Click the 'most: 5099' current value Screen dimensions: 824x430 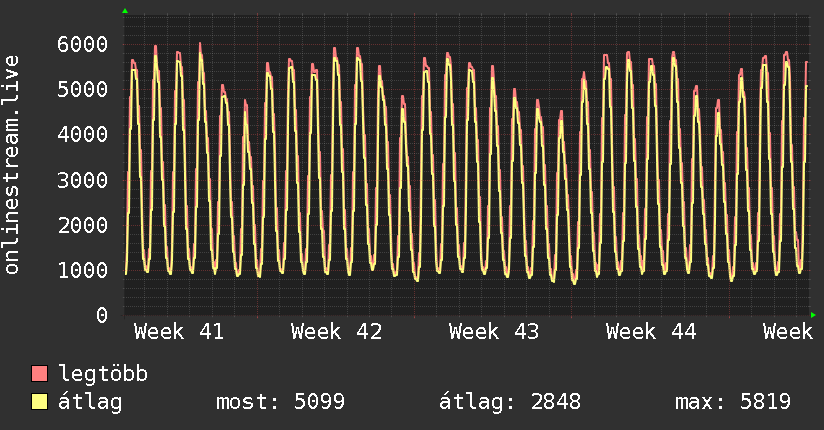pos(280,402)
